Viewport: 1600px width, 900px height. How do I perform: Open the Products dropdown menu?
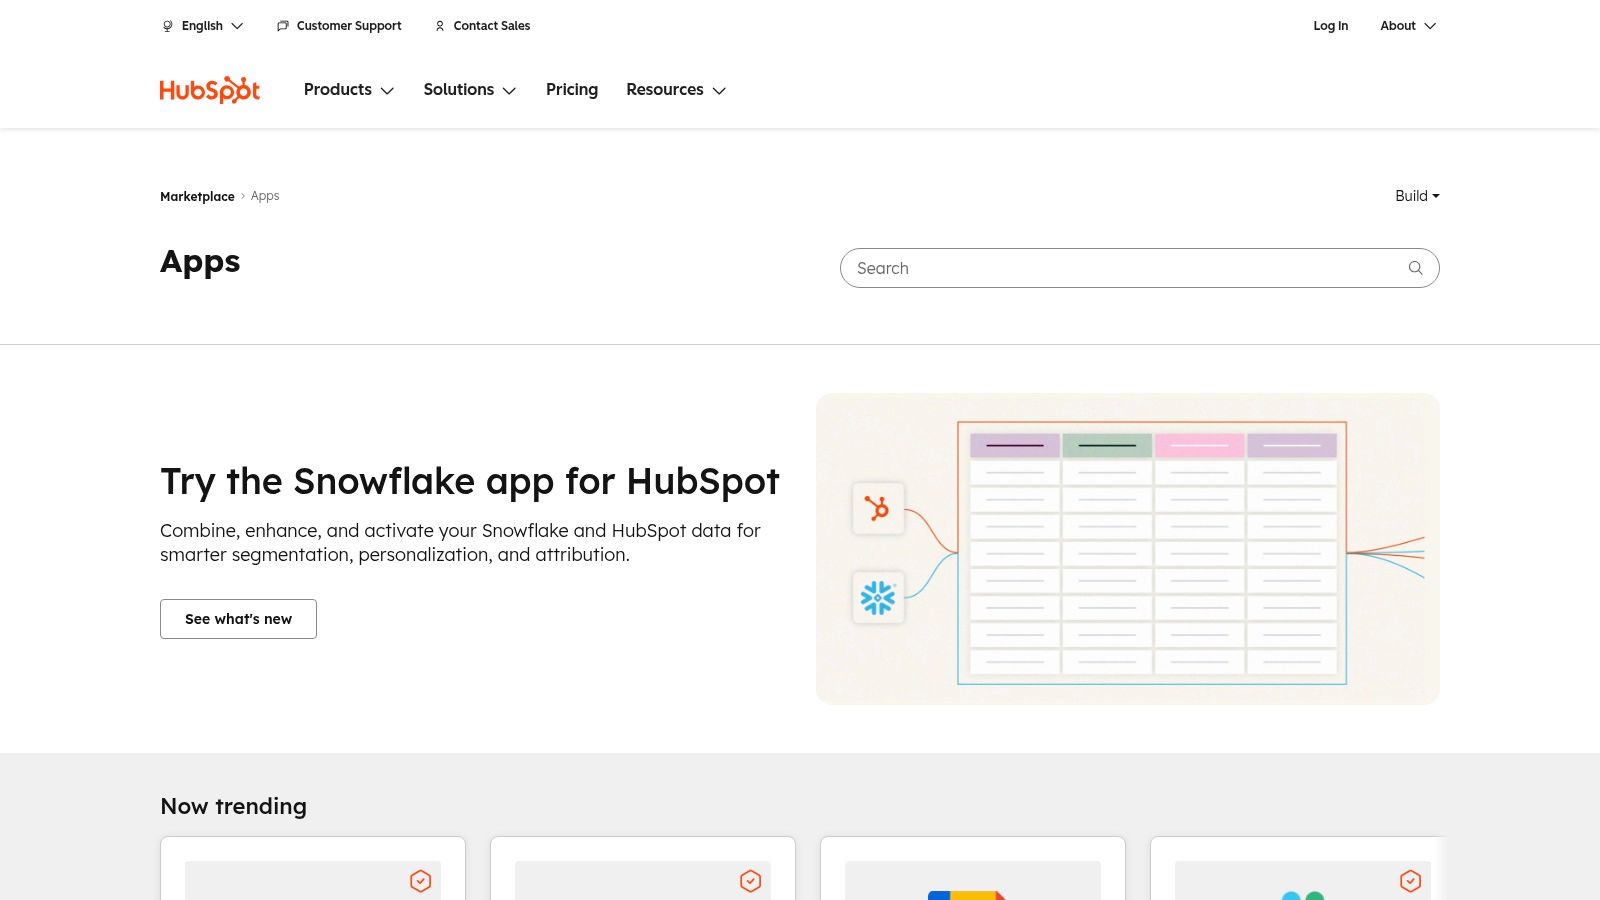point(349,90)
